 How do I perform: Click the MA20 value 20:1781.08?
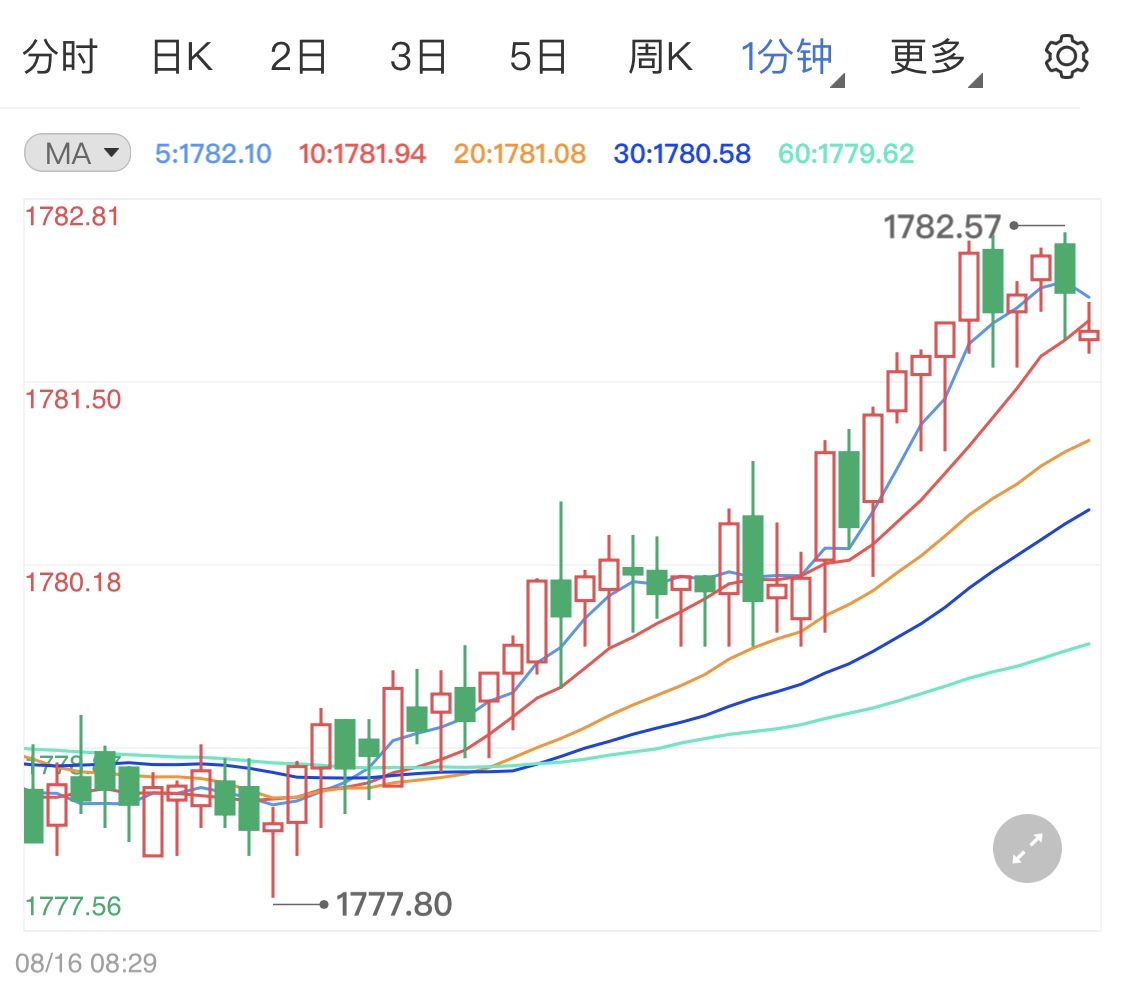[x=519, y=154]
